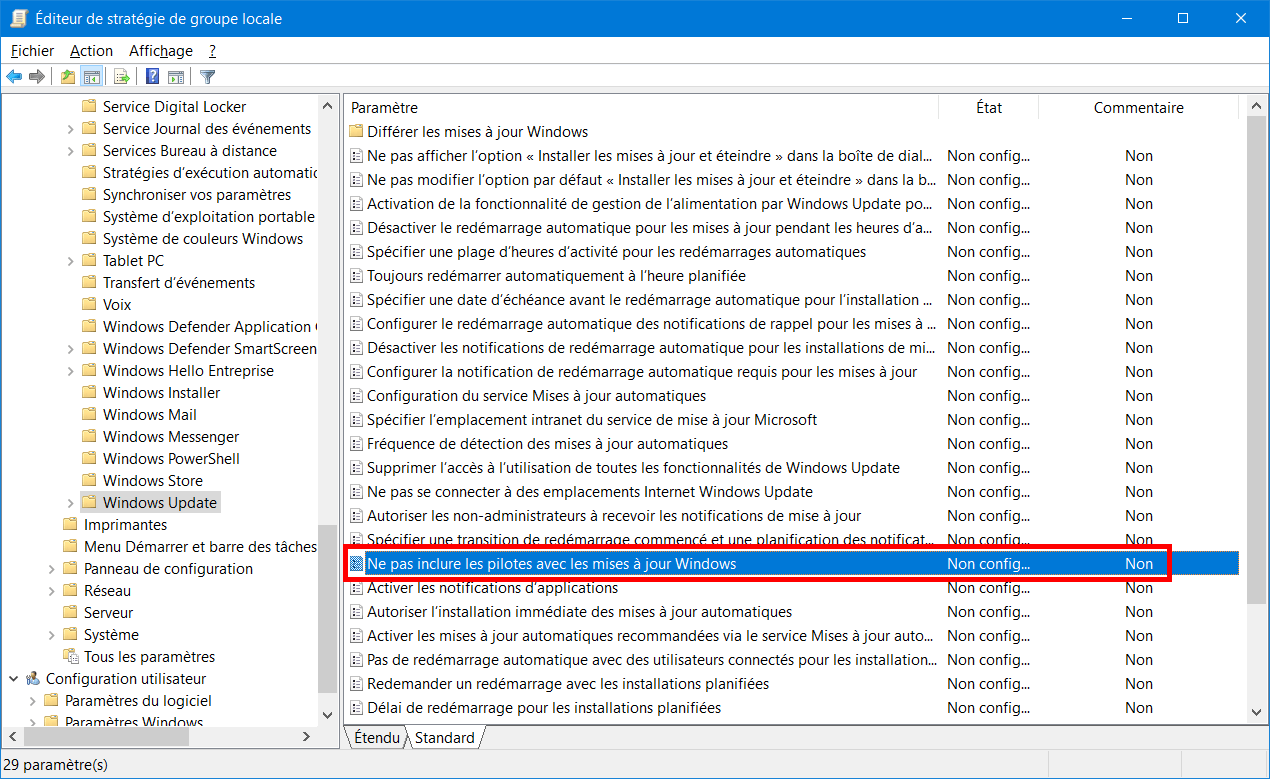1270x779 pixels.
Task: Click the Export list toolbar icon
Action: 122,77
